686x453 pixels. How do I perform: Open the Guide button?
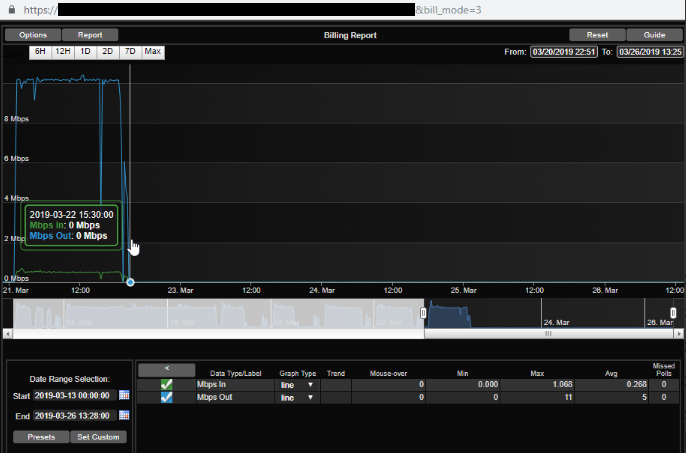click(654, 35)
